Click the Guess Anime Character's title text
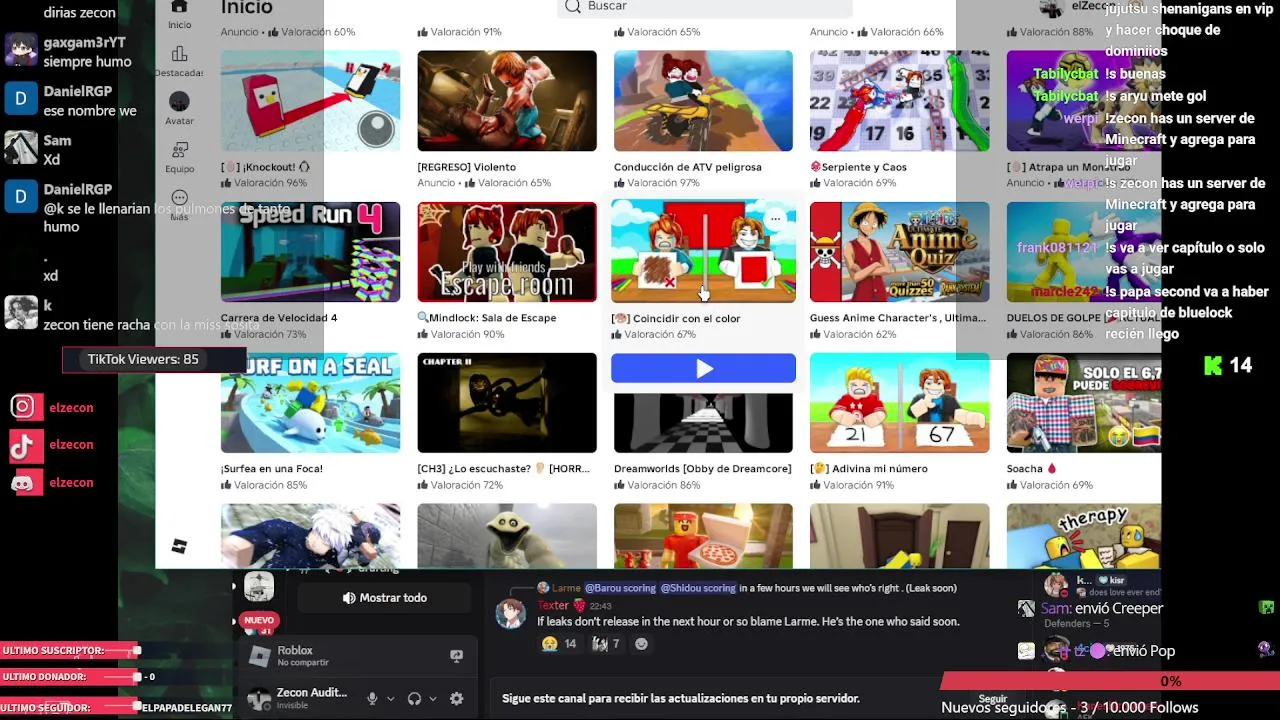 click(x=898, y=318)
